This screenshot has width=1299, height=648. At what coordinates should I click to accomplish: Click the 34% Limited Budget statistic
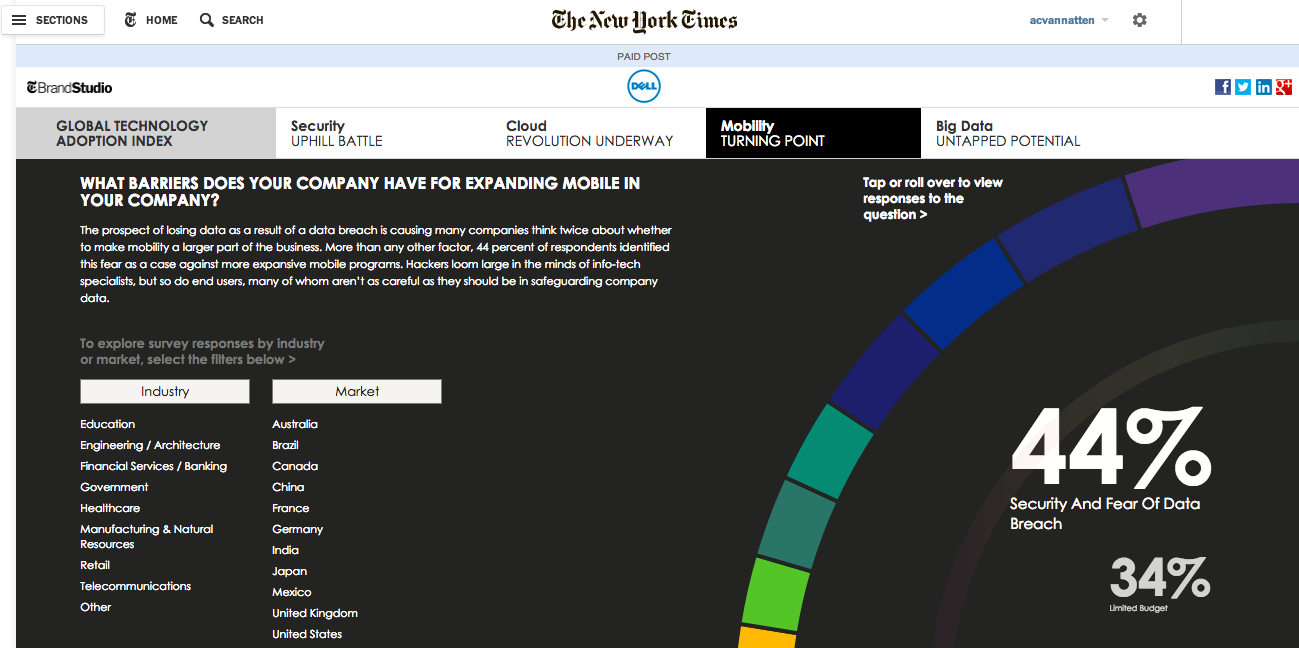click(1159, 583)
